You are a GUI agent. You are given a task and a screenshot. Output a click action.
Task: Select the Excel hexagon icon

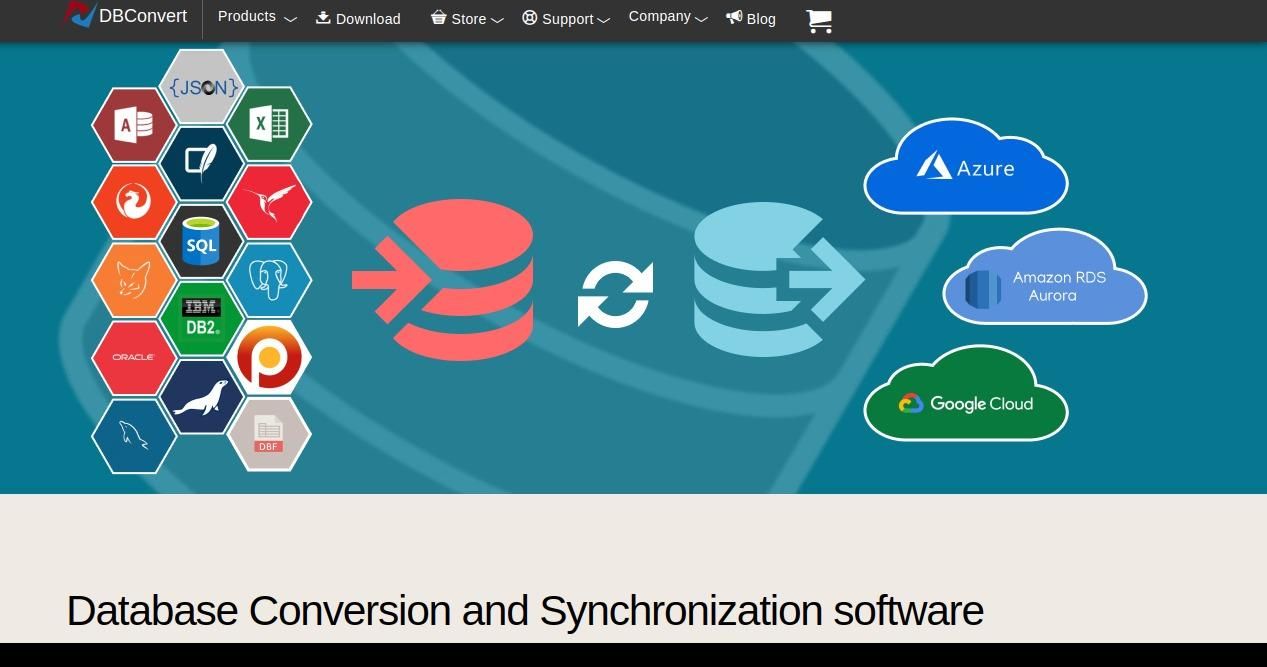[269, 124]
